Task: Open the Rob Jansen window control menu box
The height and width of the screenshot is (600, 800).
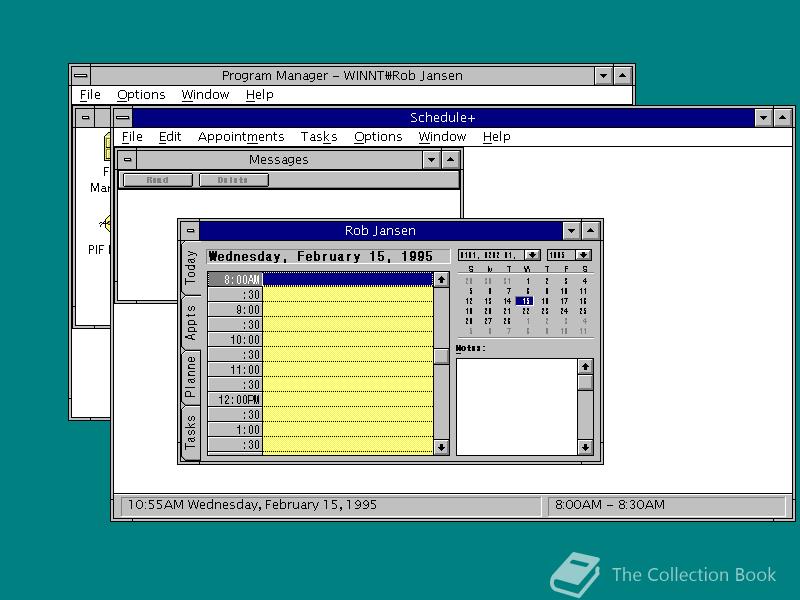Action: coord(190,231)
